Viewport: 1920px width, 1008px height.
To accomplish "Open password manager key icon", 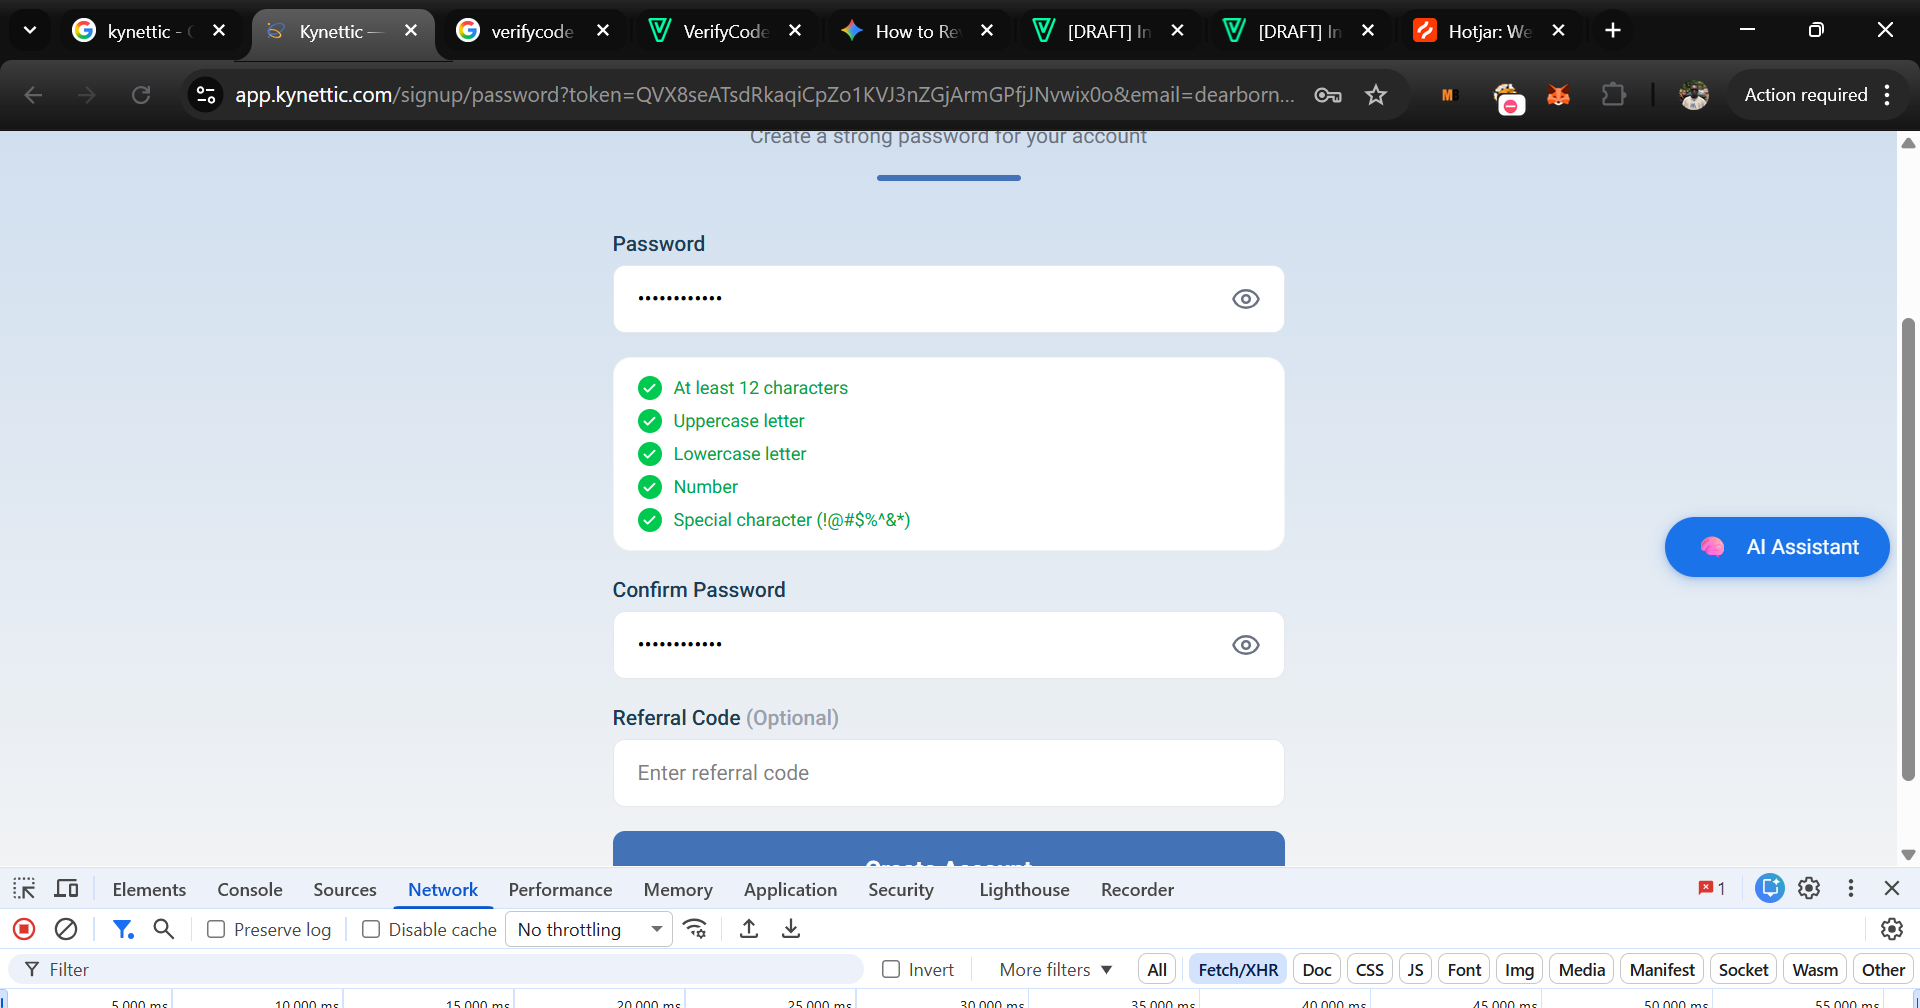I will click(1328, 95).
